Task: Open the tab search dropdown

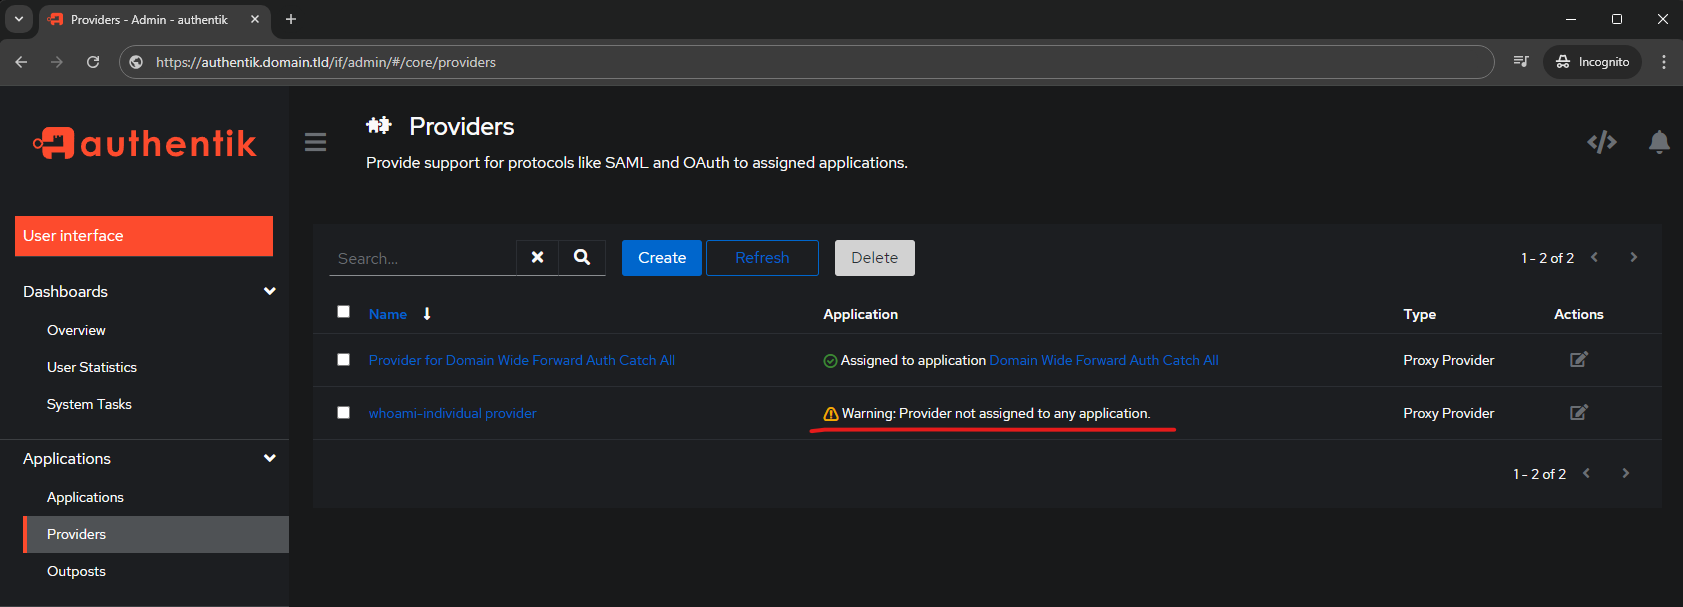Action: (x=18, y=19)
